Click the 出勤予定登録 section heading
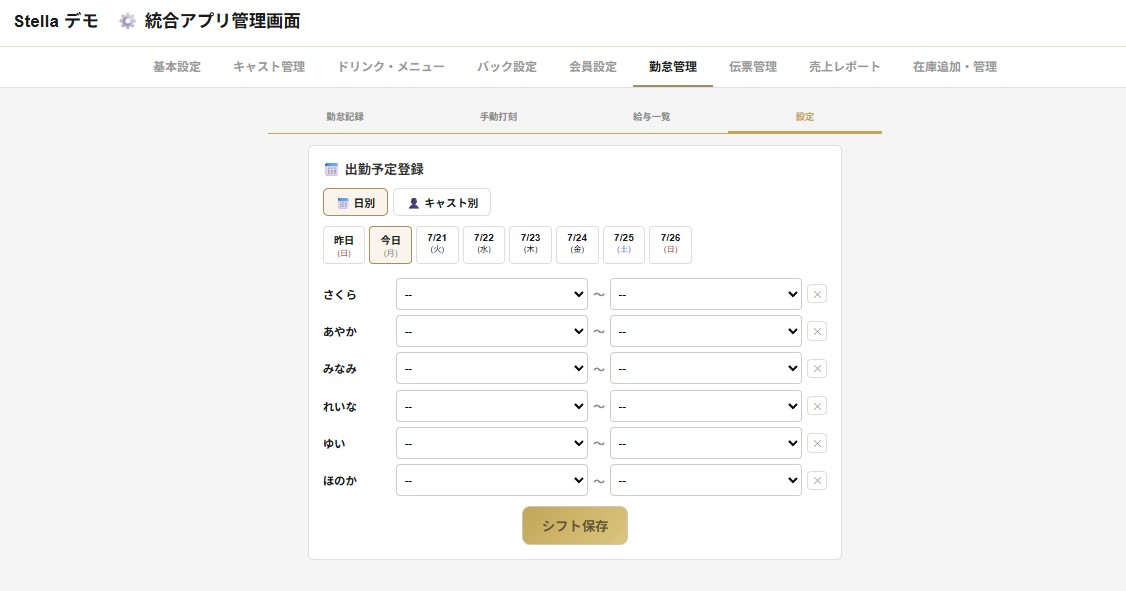This screenshot has height=591, width=1126. pos(384,169)
